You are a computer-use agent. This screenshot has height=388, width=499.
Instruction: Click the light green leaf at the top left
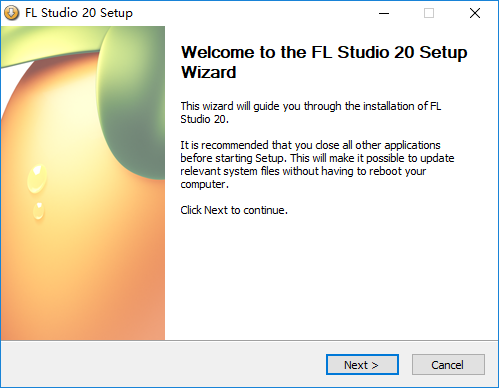[x=50, y=43]
